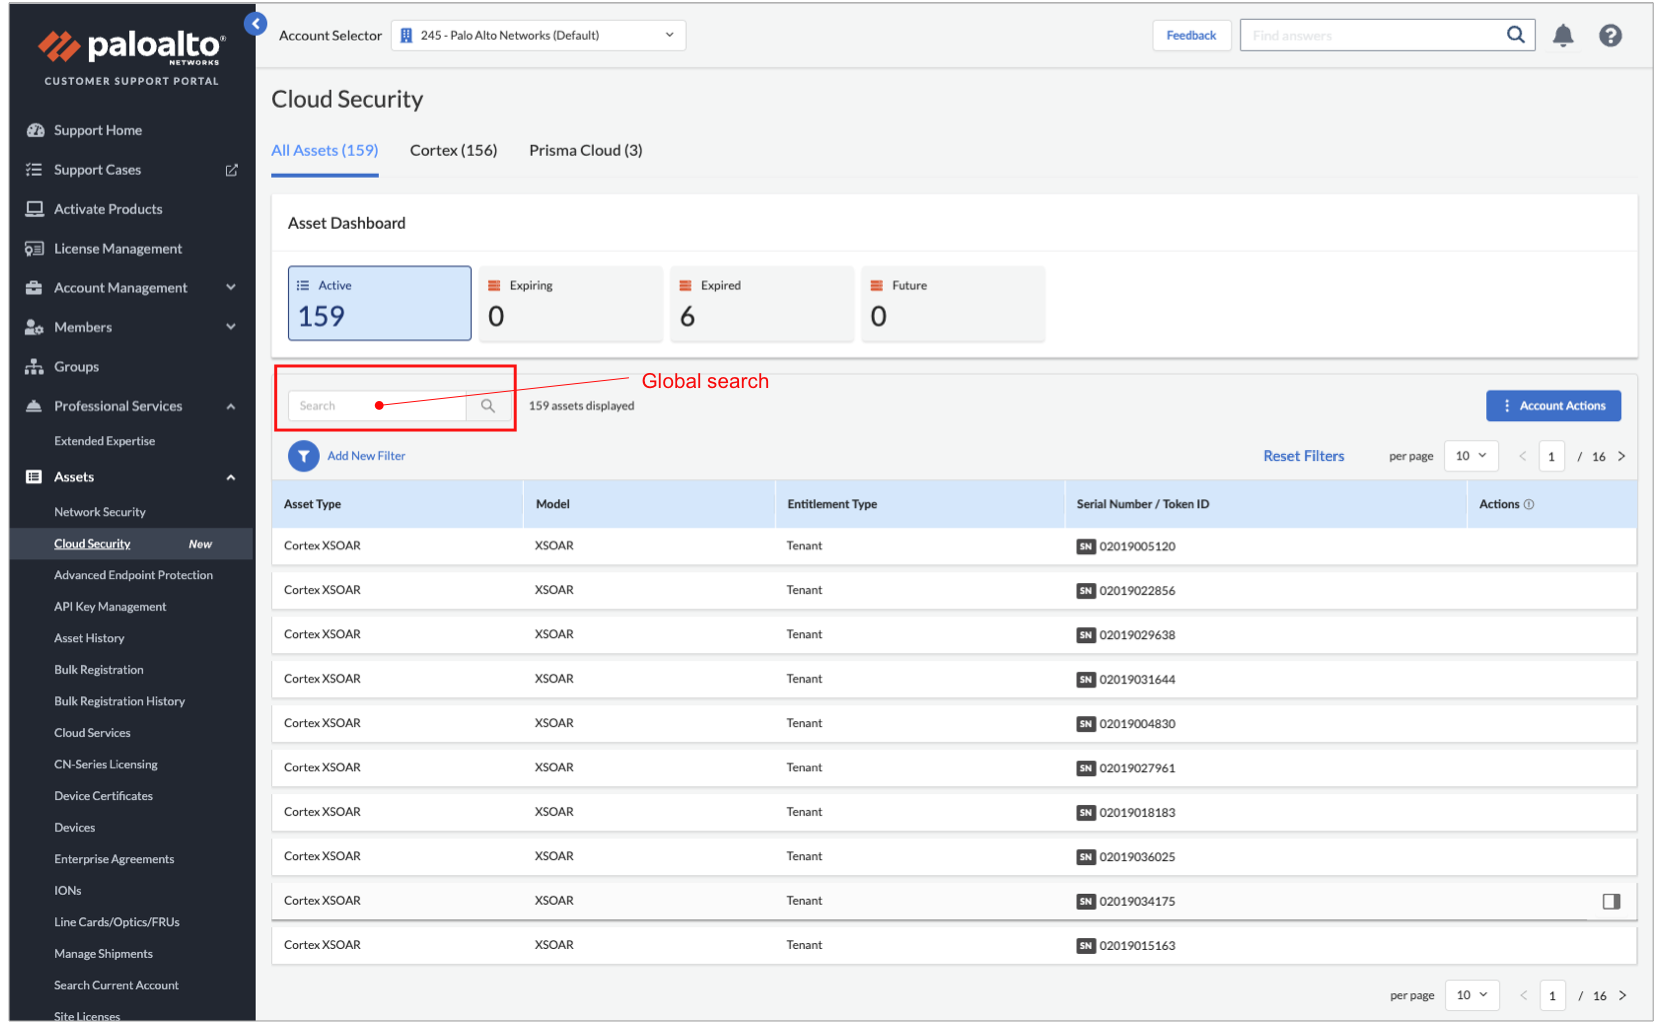Go to next page using top pagination arrow
Screen dimensions: 1666x1031
click(x=1621, y=456)
